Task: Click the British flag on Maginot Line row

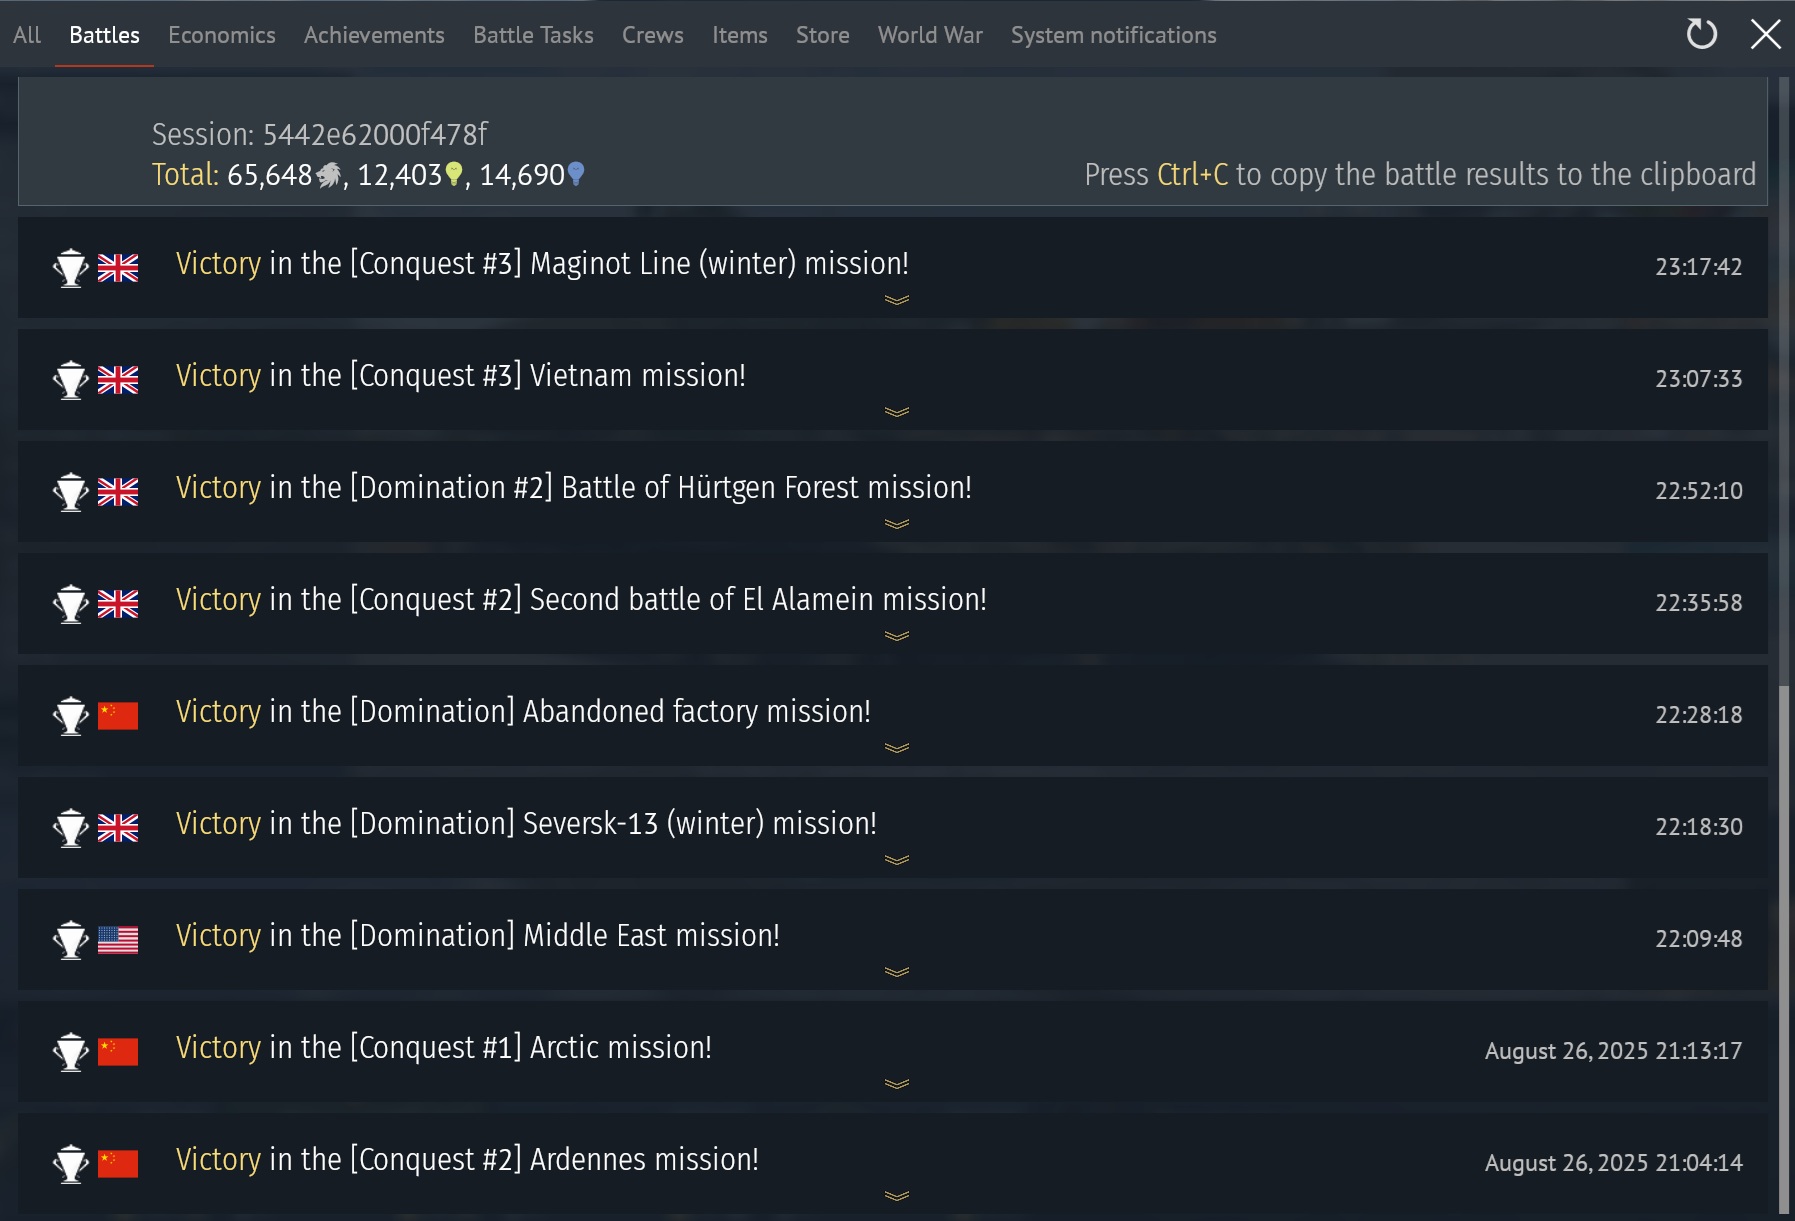Action: 118,268
